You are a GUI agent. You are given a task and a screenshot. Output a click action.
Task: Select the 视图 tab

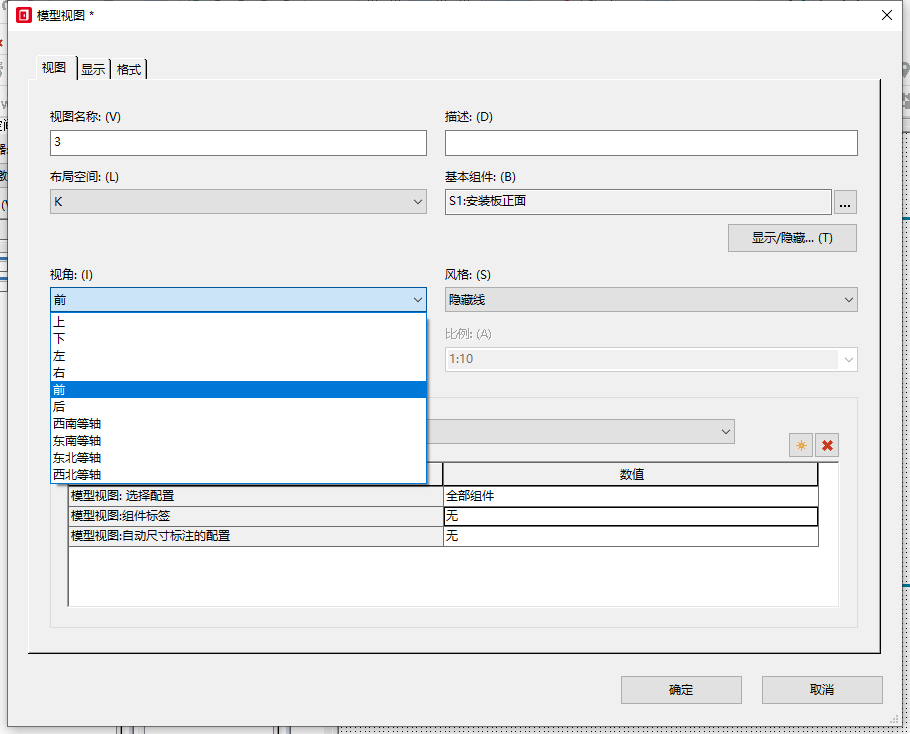[x=54, y=68]
